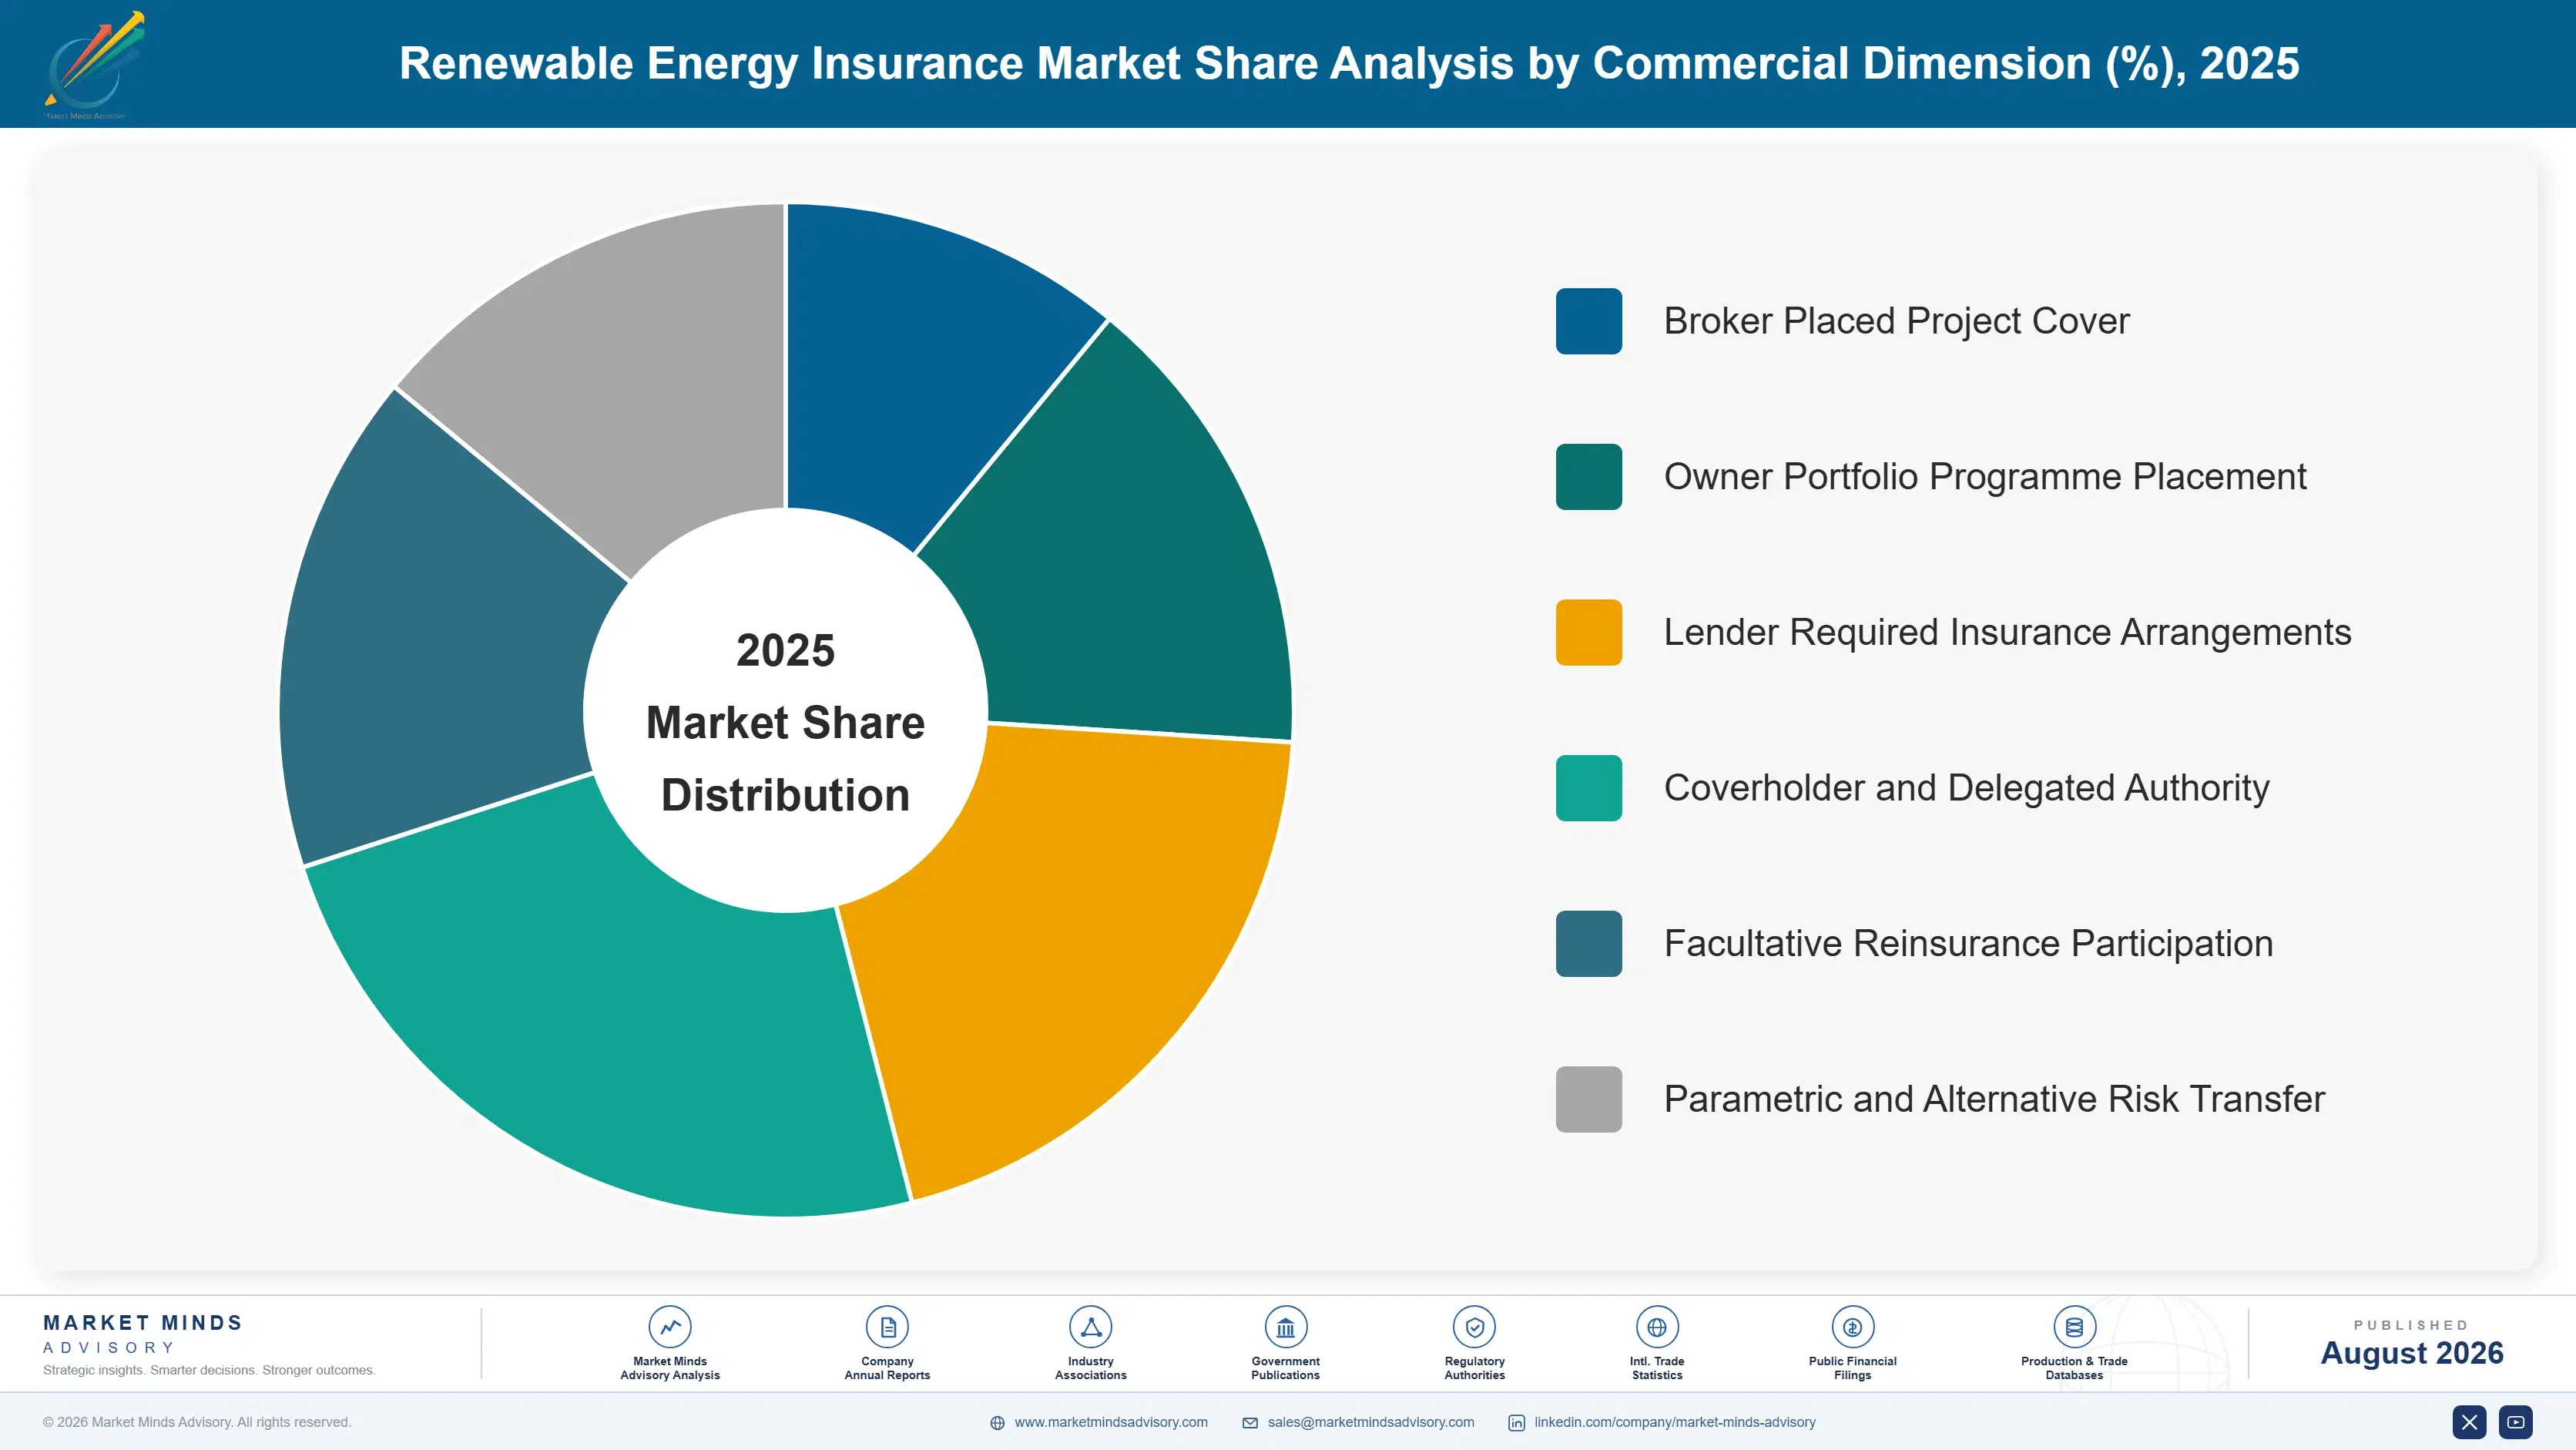The height and width of the screenshot is (1450, 2576).
Task: Click Broker Placed Project Cover blue swatch
Action: click(1588, 321)
